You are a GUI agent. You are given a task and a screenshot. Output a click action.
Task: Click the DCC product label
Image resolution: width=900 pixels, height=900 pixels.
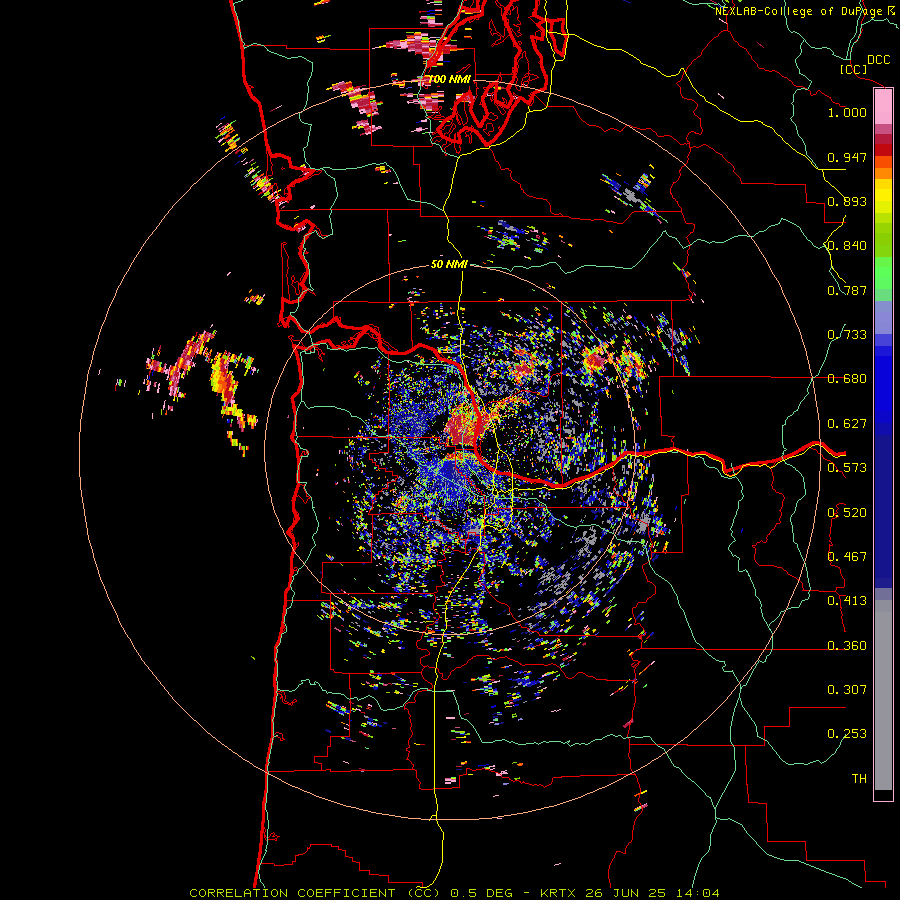(878, 60)
